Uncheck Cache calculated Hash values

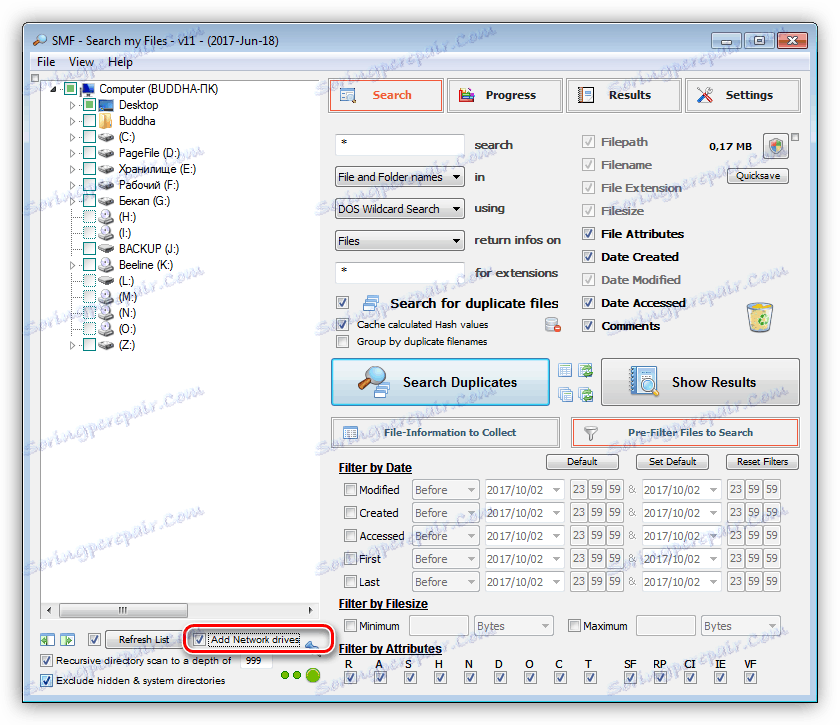342,324
